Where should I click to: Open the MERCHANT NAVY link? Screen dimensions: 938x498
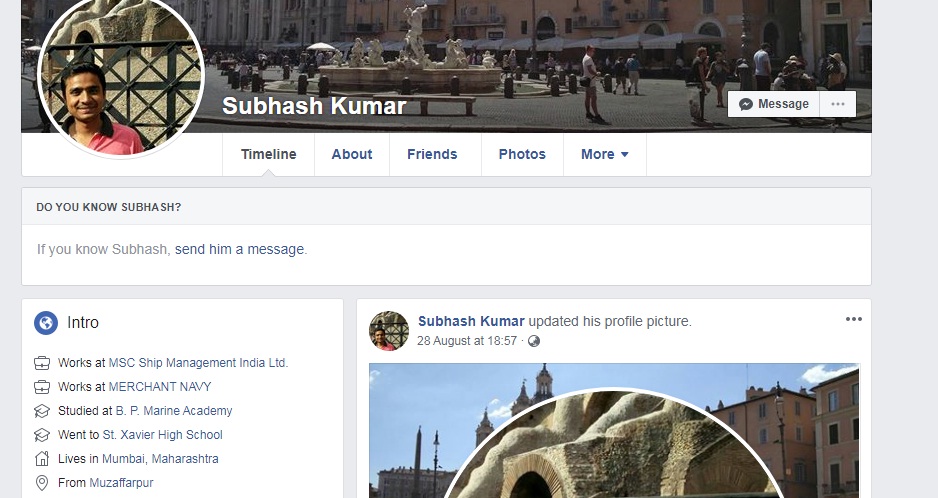(x=160, y=387)
